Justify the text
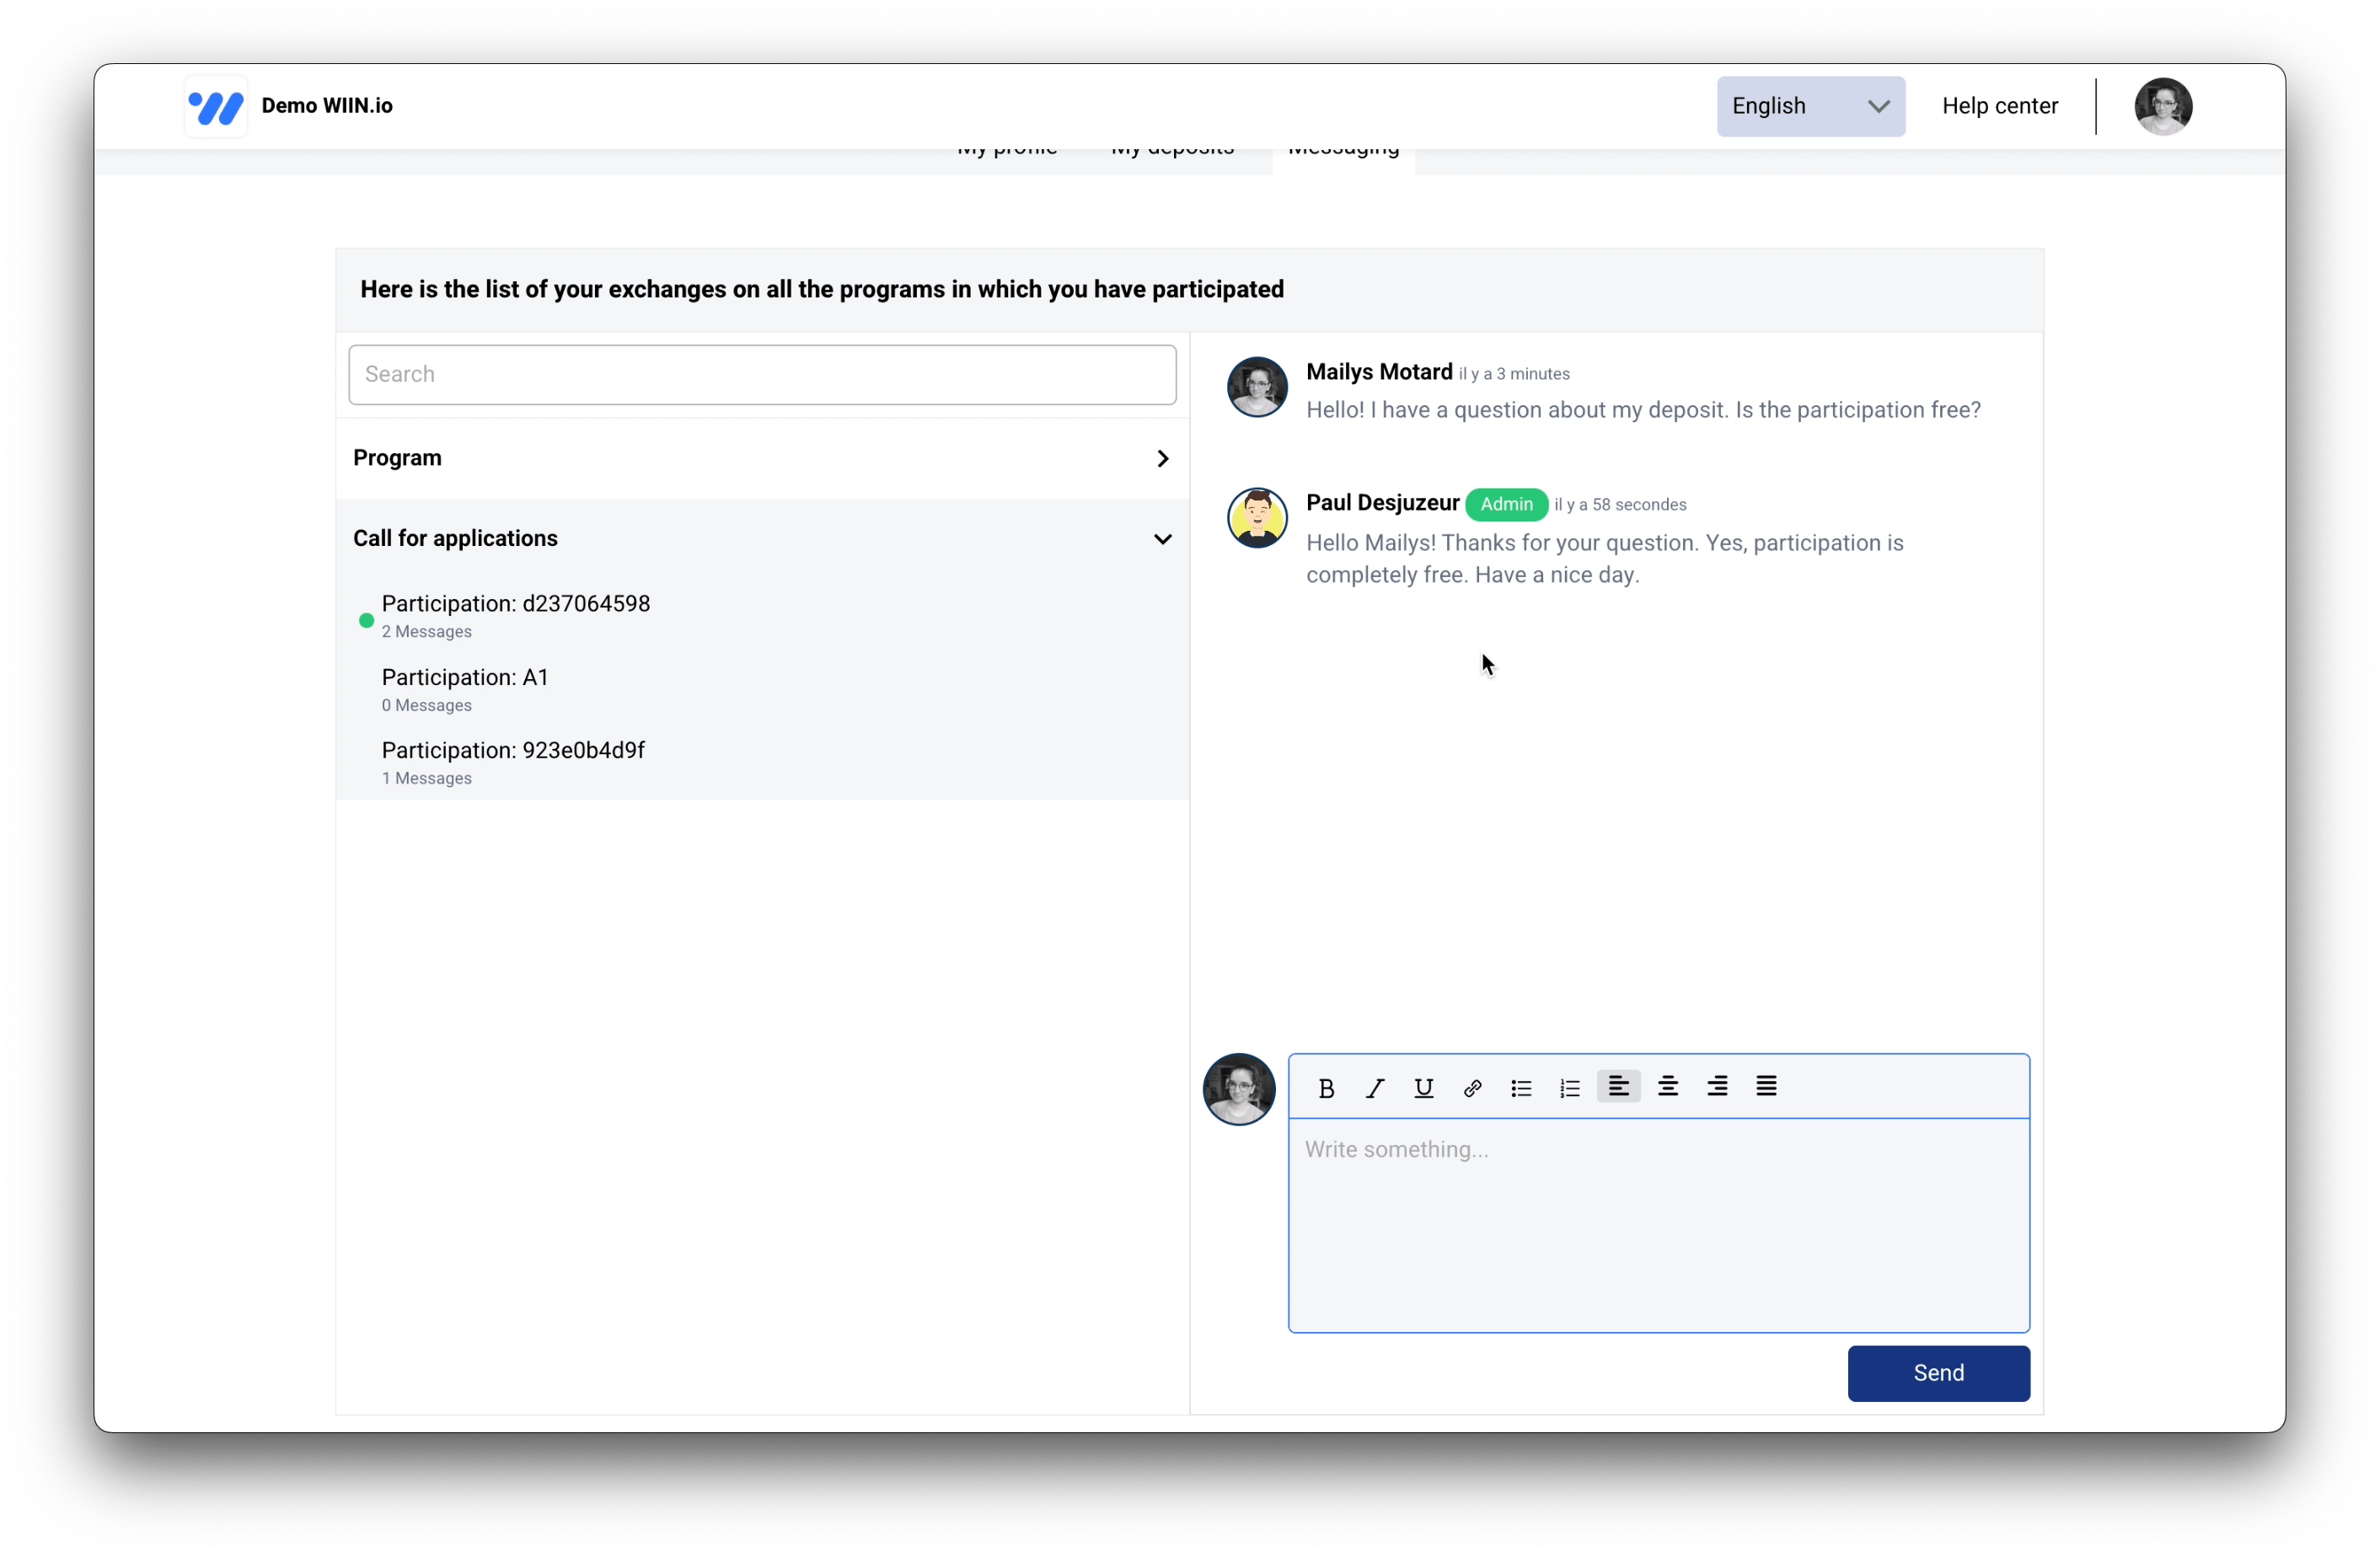 pyautogui.click(x=1766, y=1086)
